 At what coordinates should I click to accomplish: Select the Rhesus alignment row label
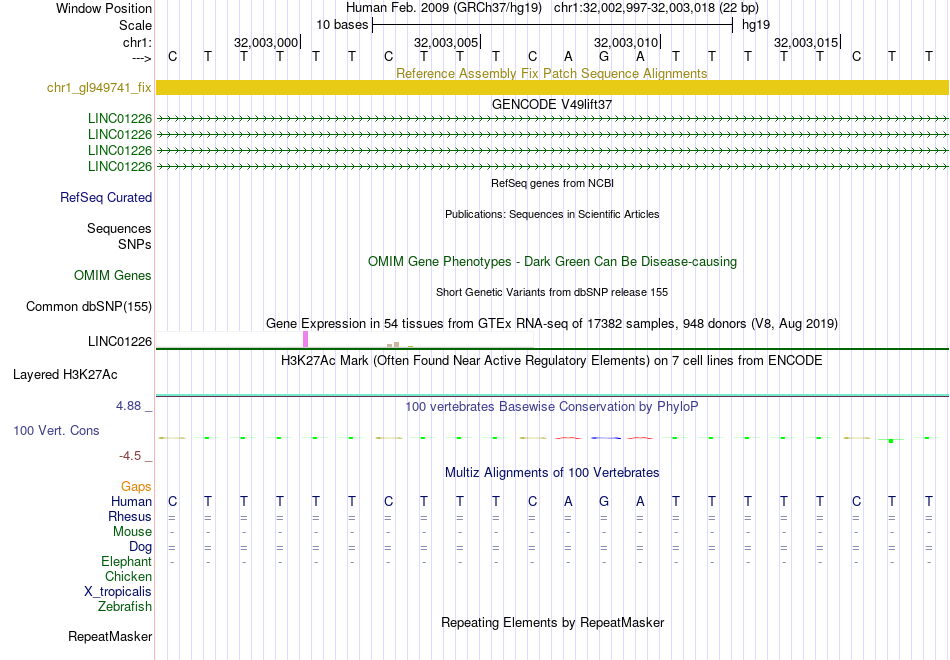coord(130,516)
